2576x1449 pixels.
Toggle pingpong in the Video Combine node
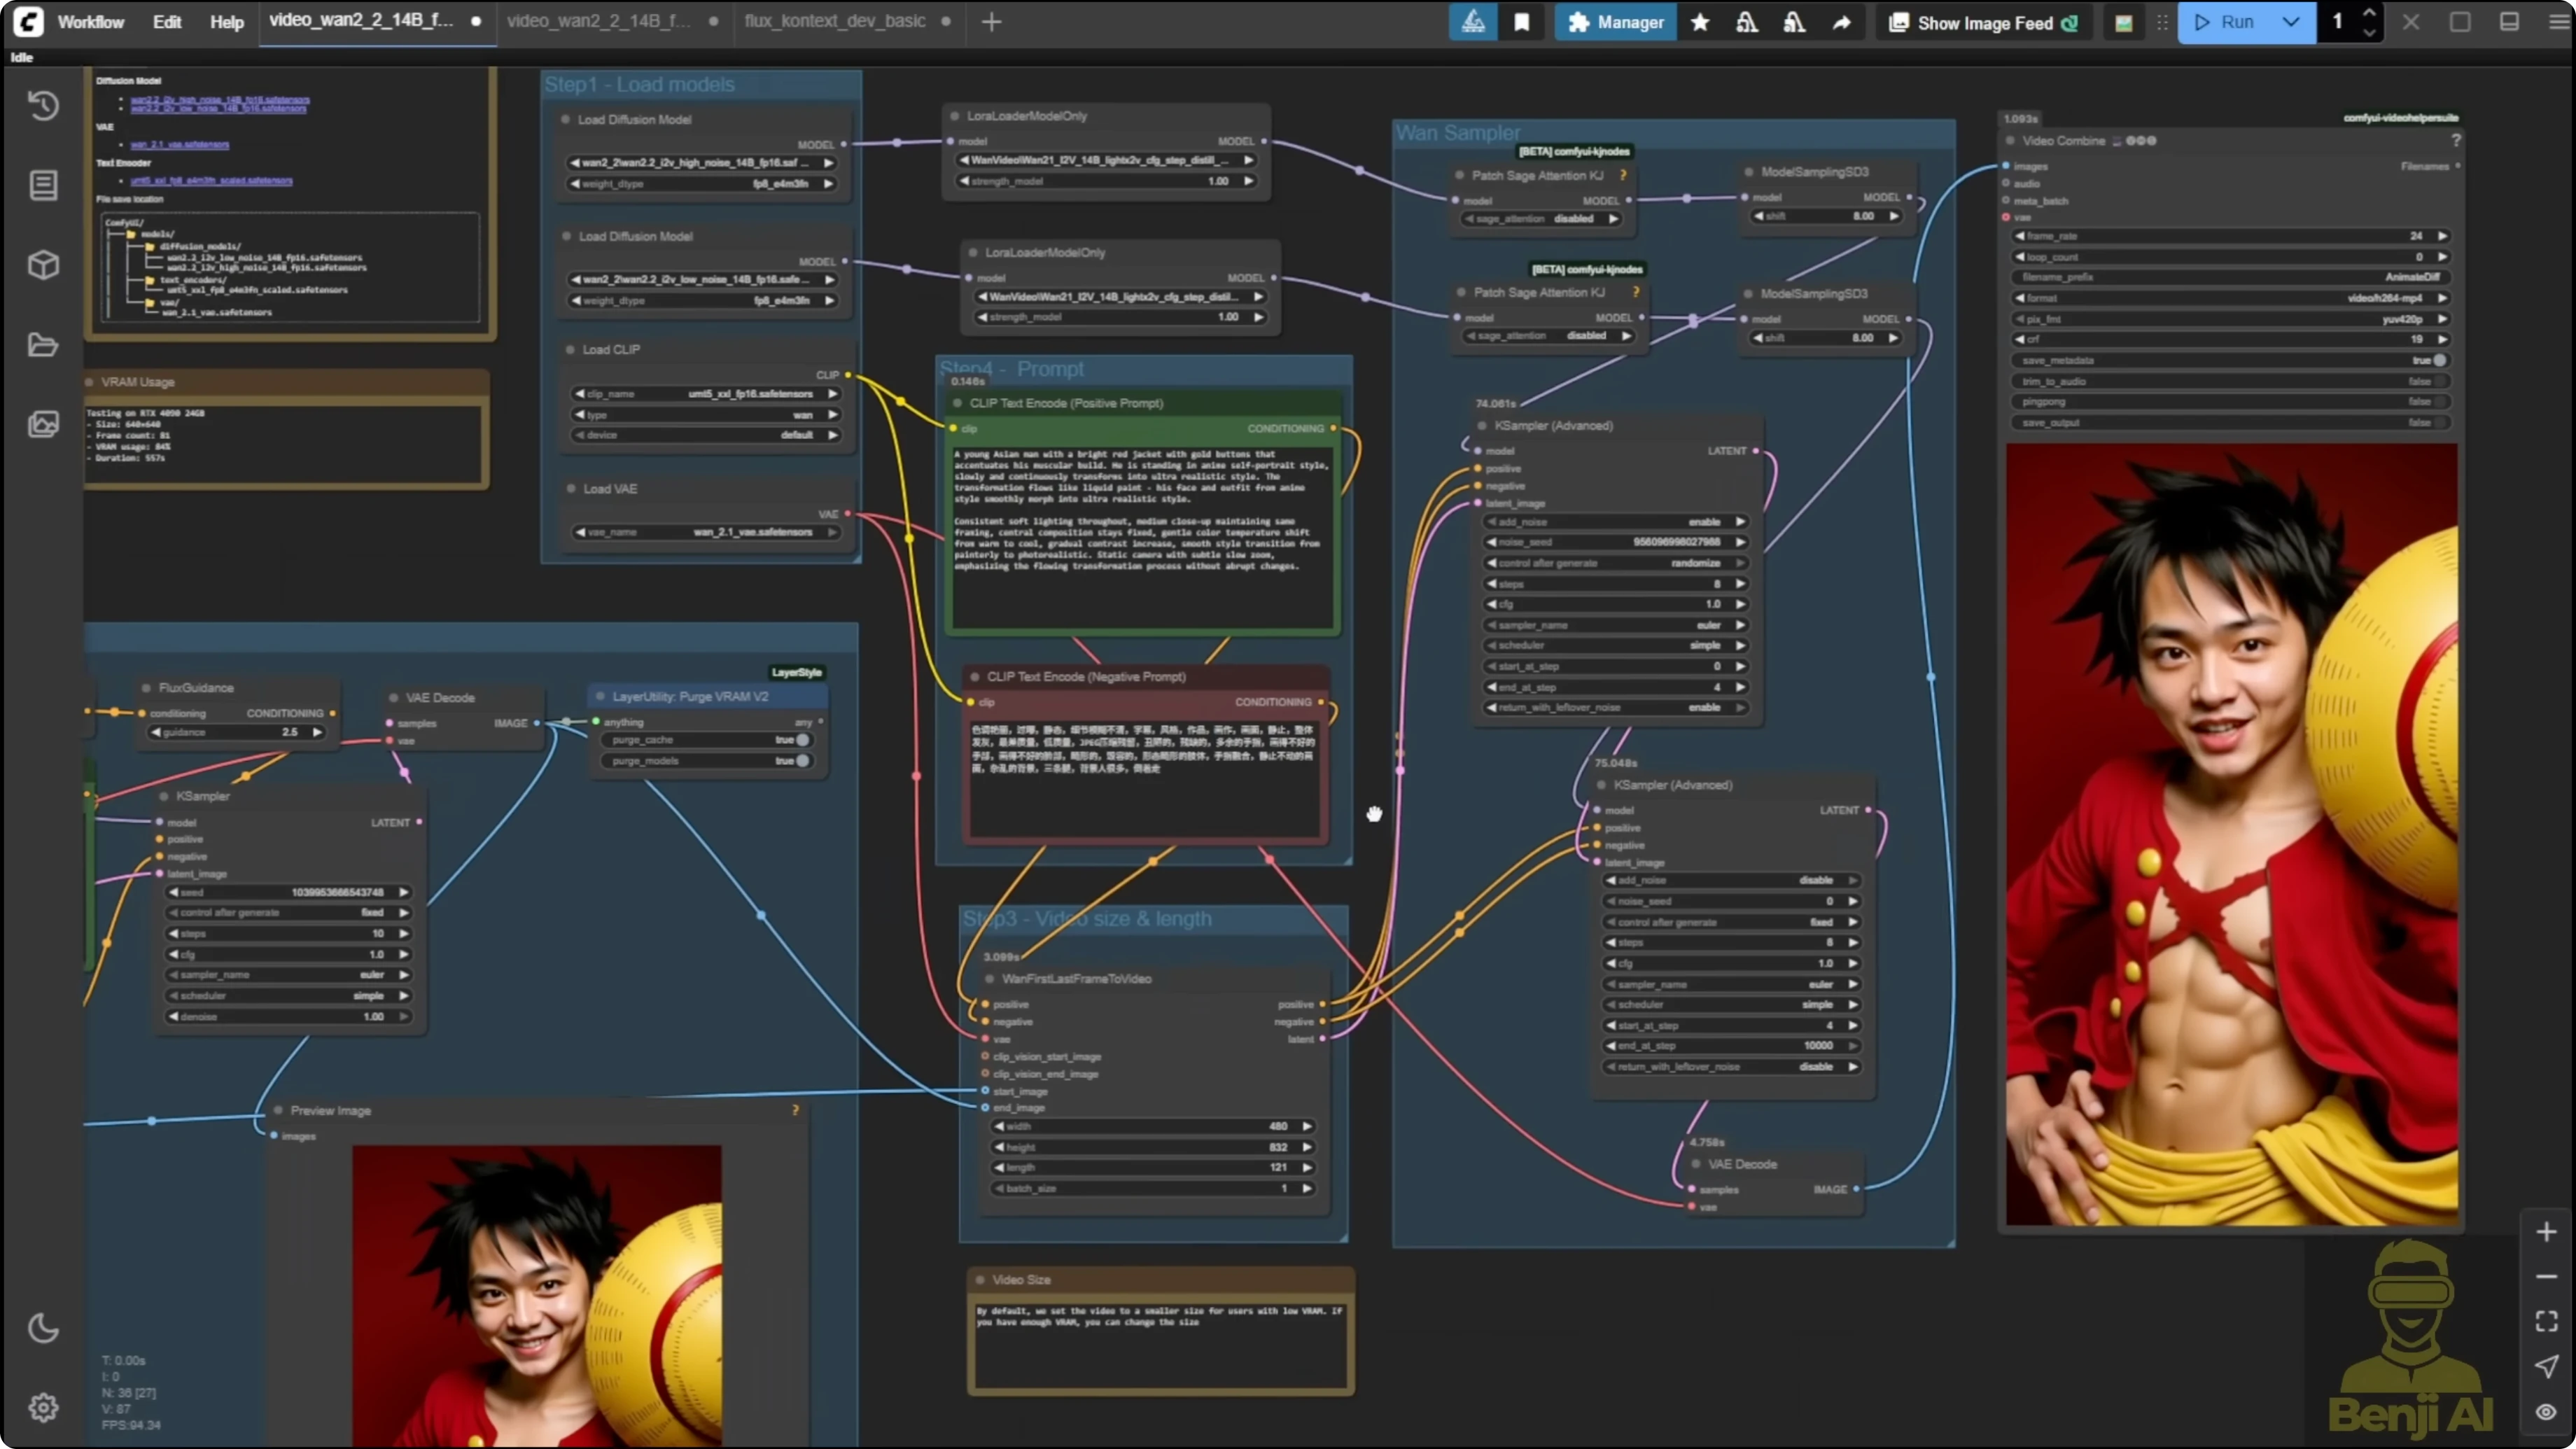coord(2437,402)
